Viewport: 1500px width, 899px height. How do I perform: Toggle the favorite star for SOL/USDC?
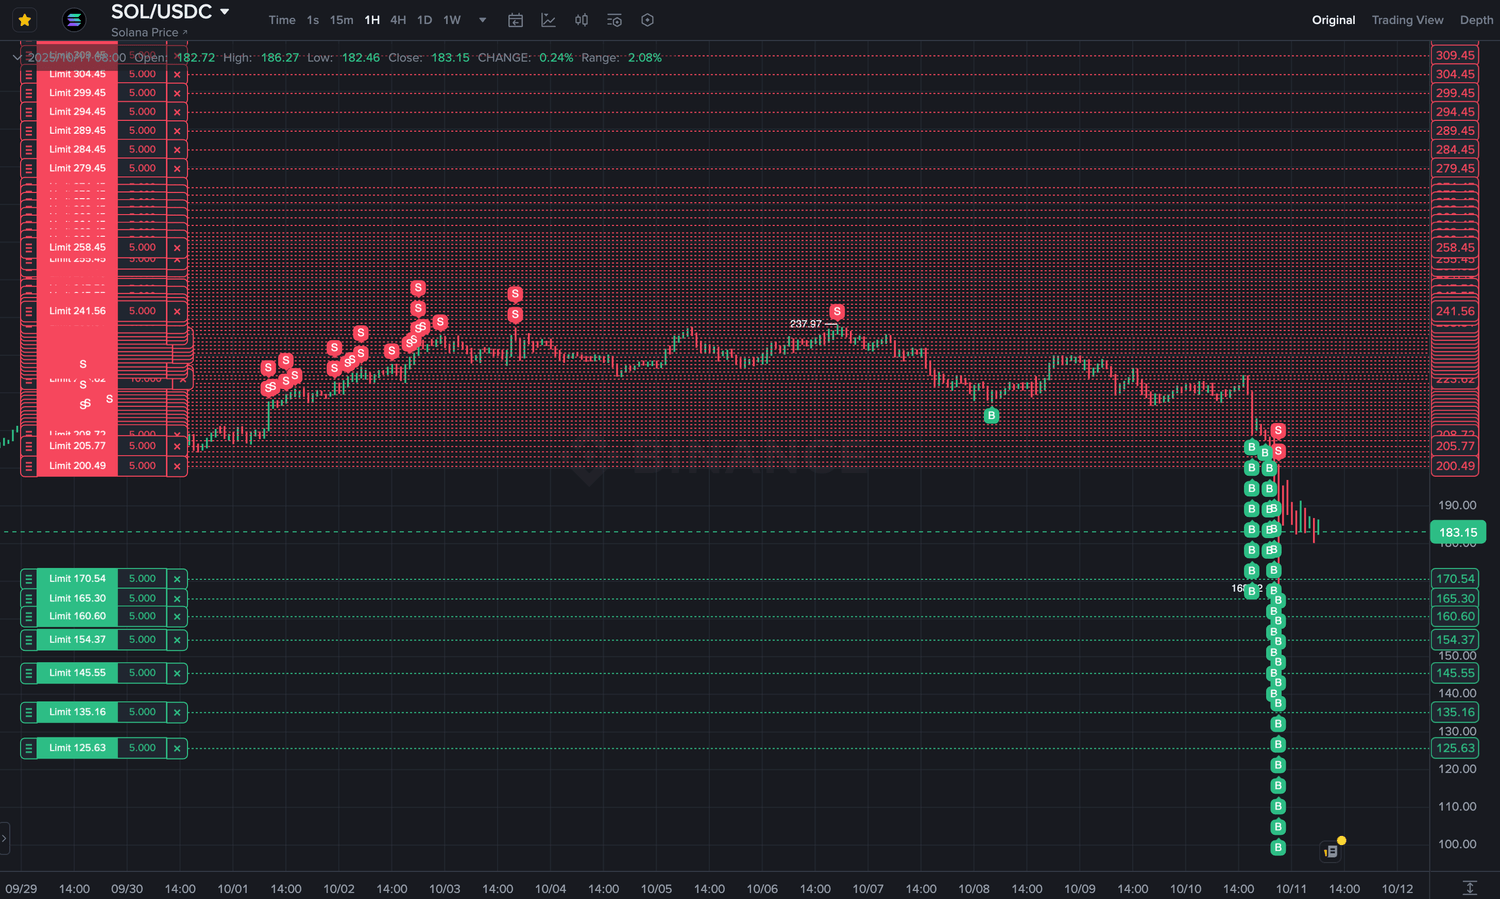[25, 20]
